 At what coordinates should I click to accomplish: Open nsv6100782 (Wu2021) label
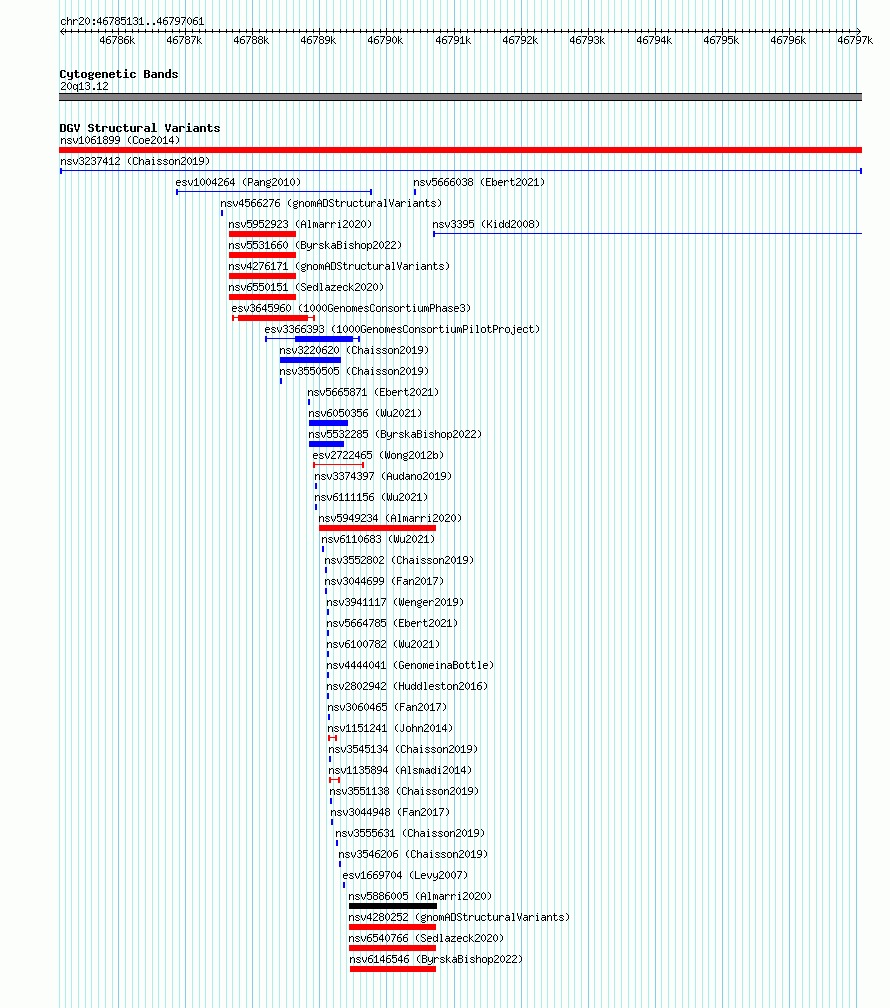coord(383,644)
